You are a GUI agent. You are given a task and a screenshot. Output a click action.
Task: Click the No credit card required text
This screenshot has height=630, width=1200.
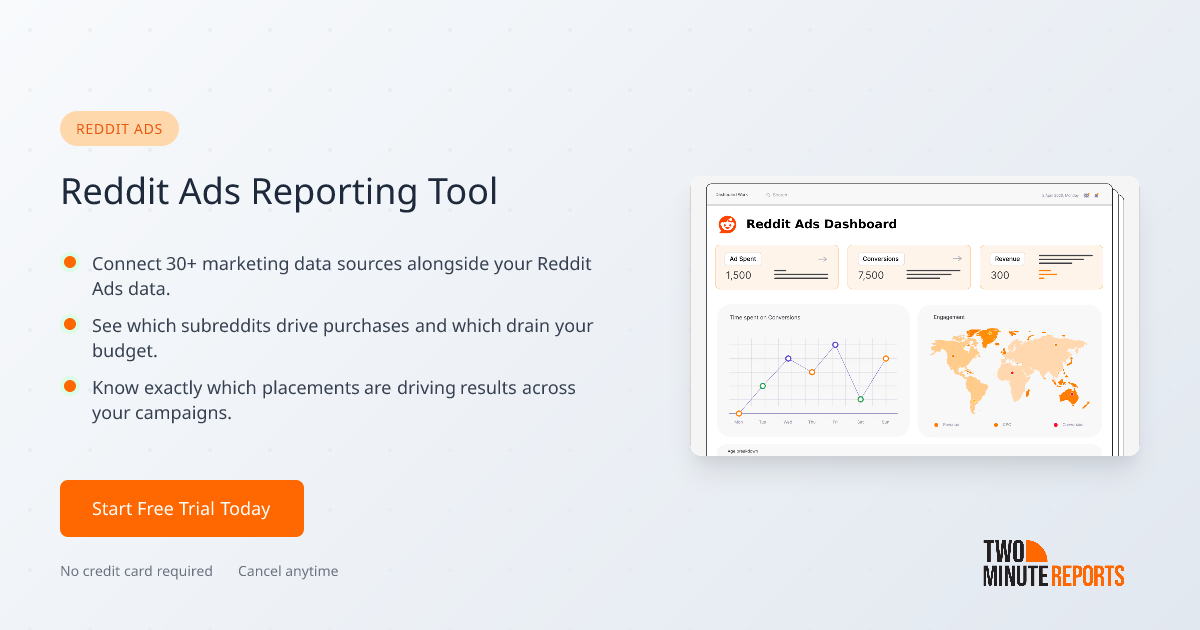(136, 571)
